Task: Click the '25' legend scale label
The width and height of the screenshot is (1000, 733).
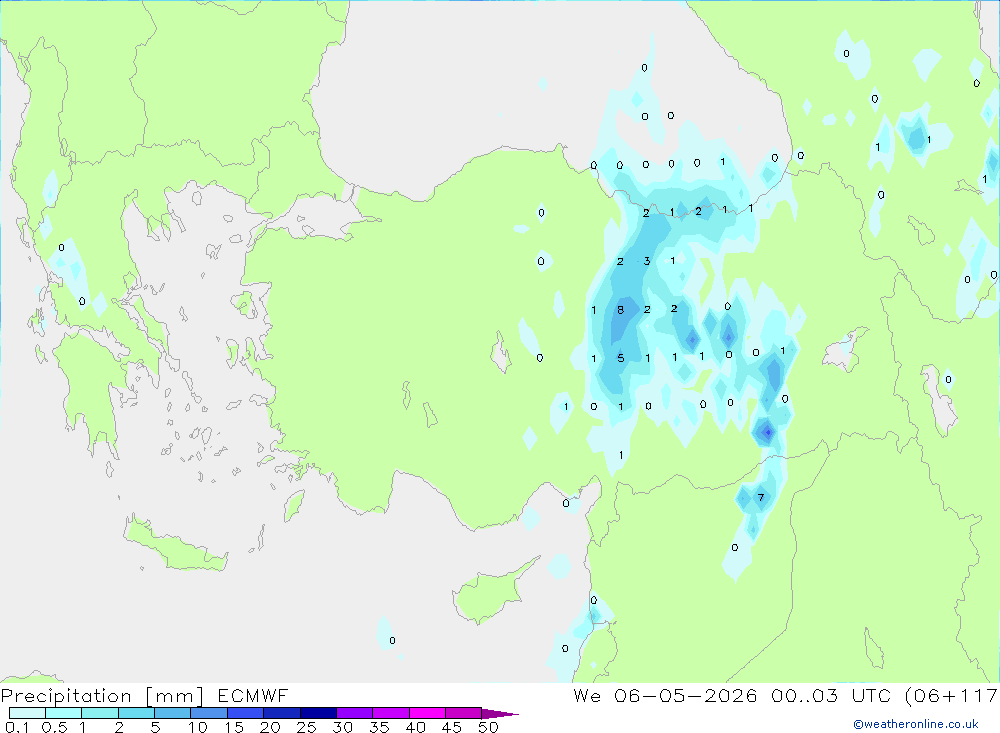Action: (307, 727)
